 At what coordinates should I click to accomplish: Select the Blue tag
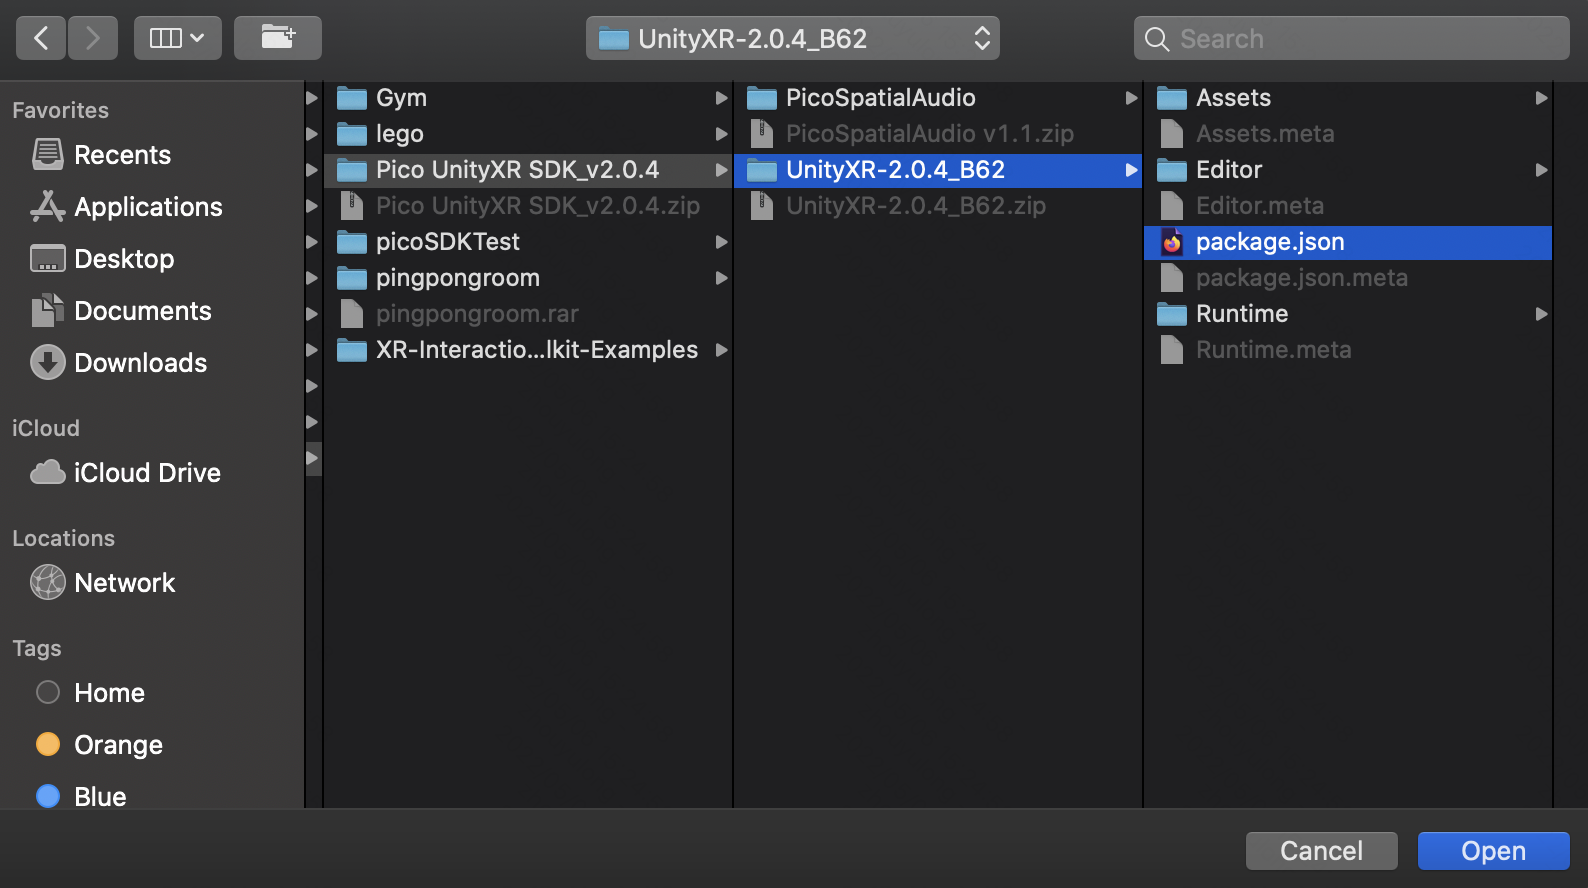click(x=81, y=797)
